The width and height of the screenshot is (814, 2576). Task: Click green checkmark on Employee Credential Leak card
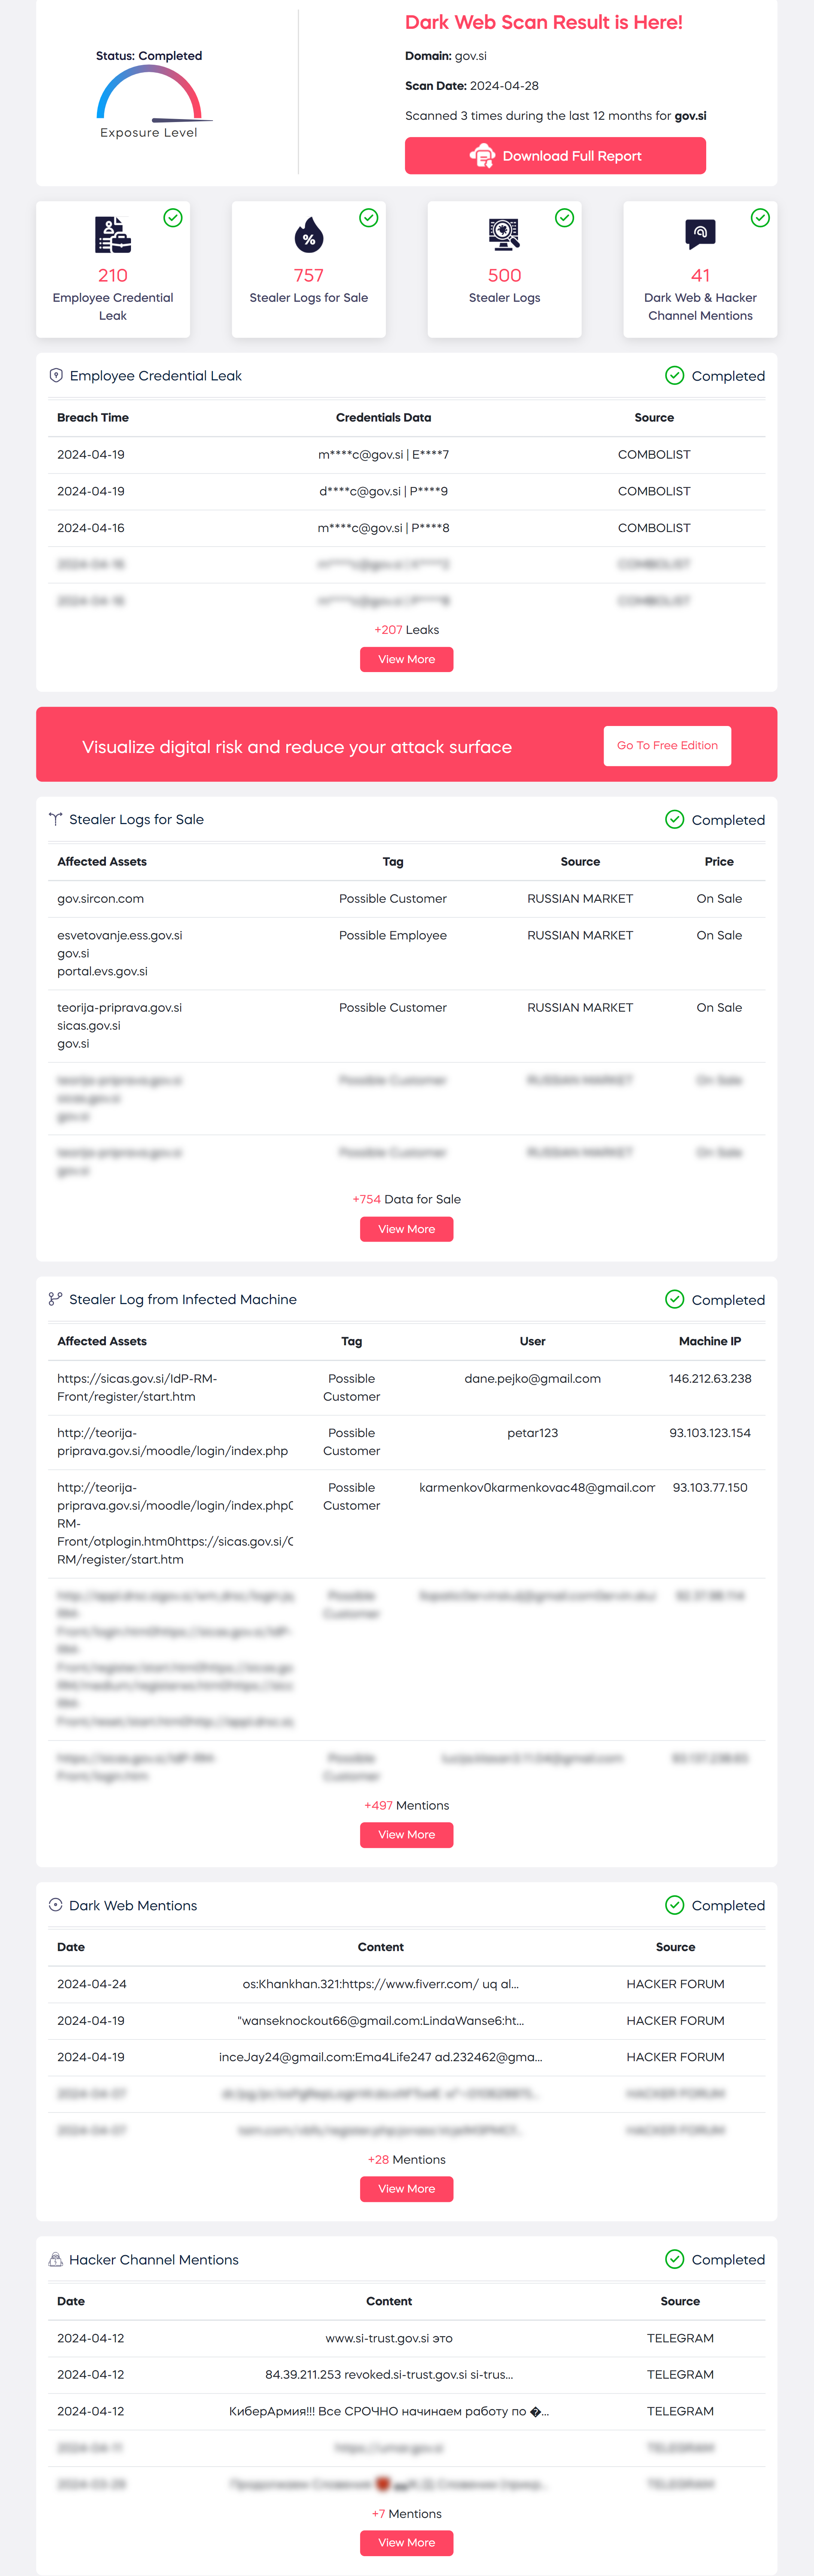(x=173, y=218)
